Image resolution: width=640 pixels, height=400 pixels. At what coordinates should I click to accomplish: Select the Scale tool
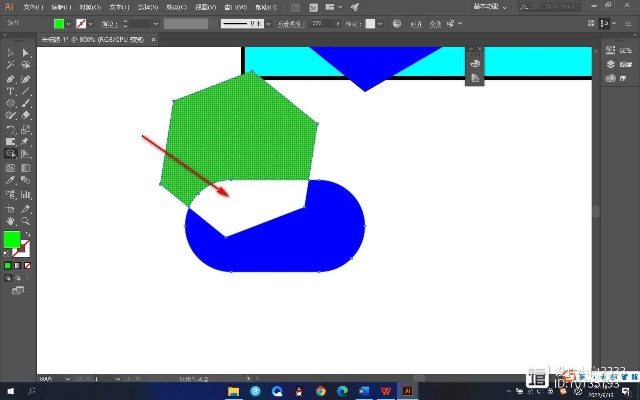click(x=25, y=130)
